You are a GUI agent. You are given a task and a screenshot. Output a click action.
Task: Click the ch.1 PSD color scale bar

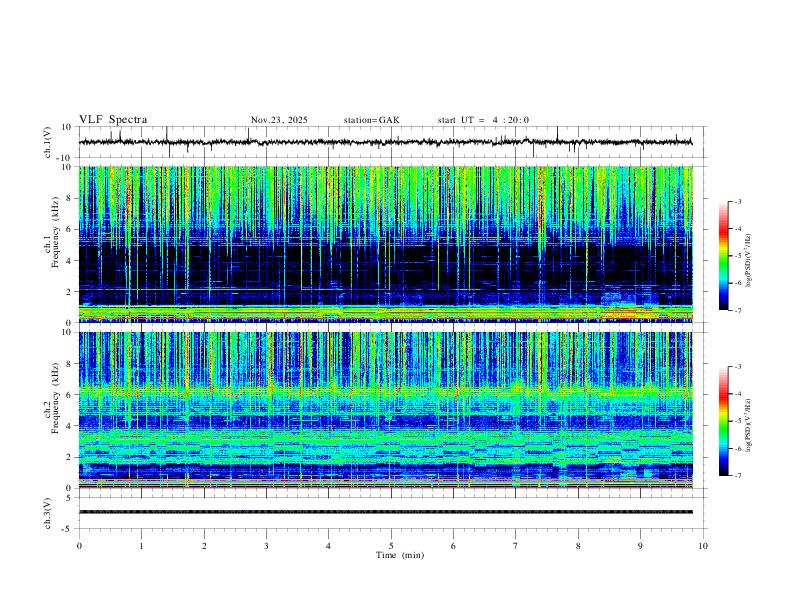(724, 256)
